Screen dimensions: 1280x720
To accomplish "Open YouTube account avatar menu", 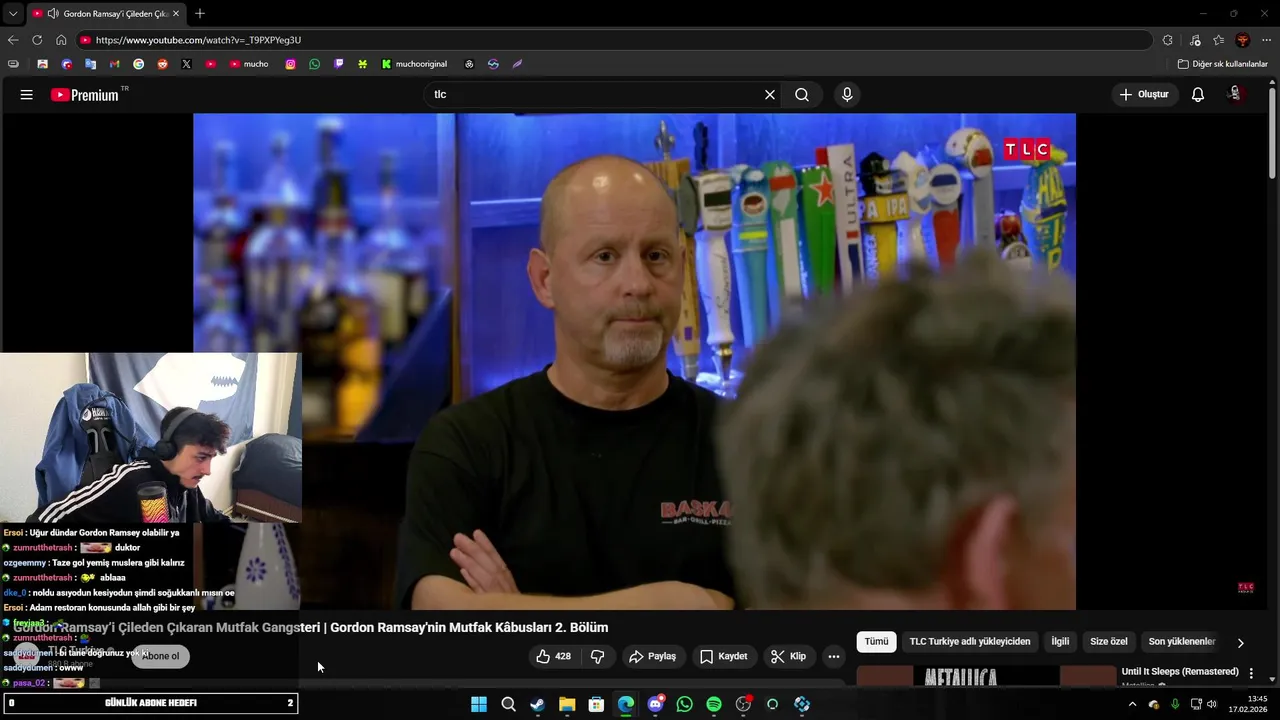I will coord(1235,94).
